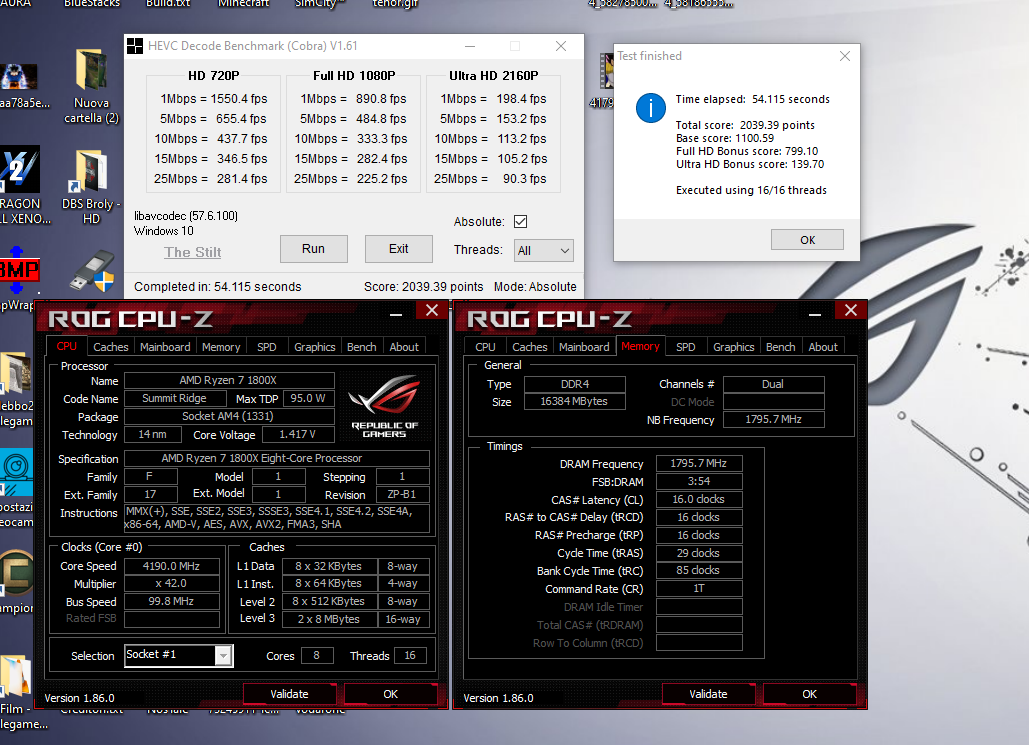Open the Threads dropdown set to All
The height and width of the screenshot is (745, 1029).
[x=543, y=251]
